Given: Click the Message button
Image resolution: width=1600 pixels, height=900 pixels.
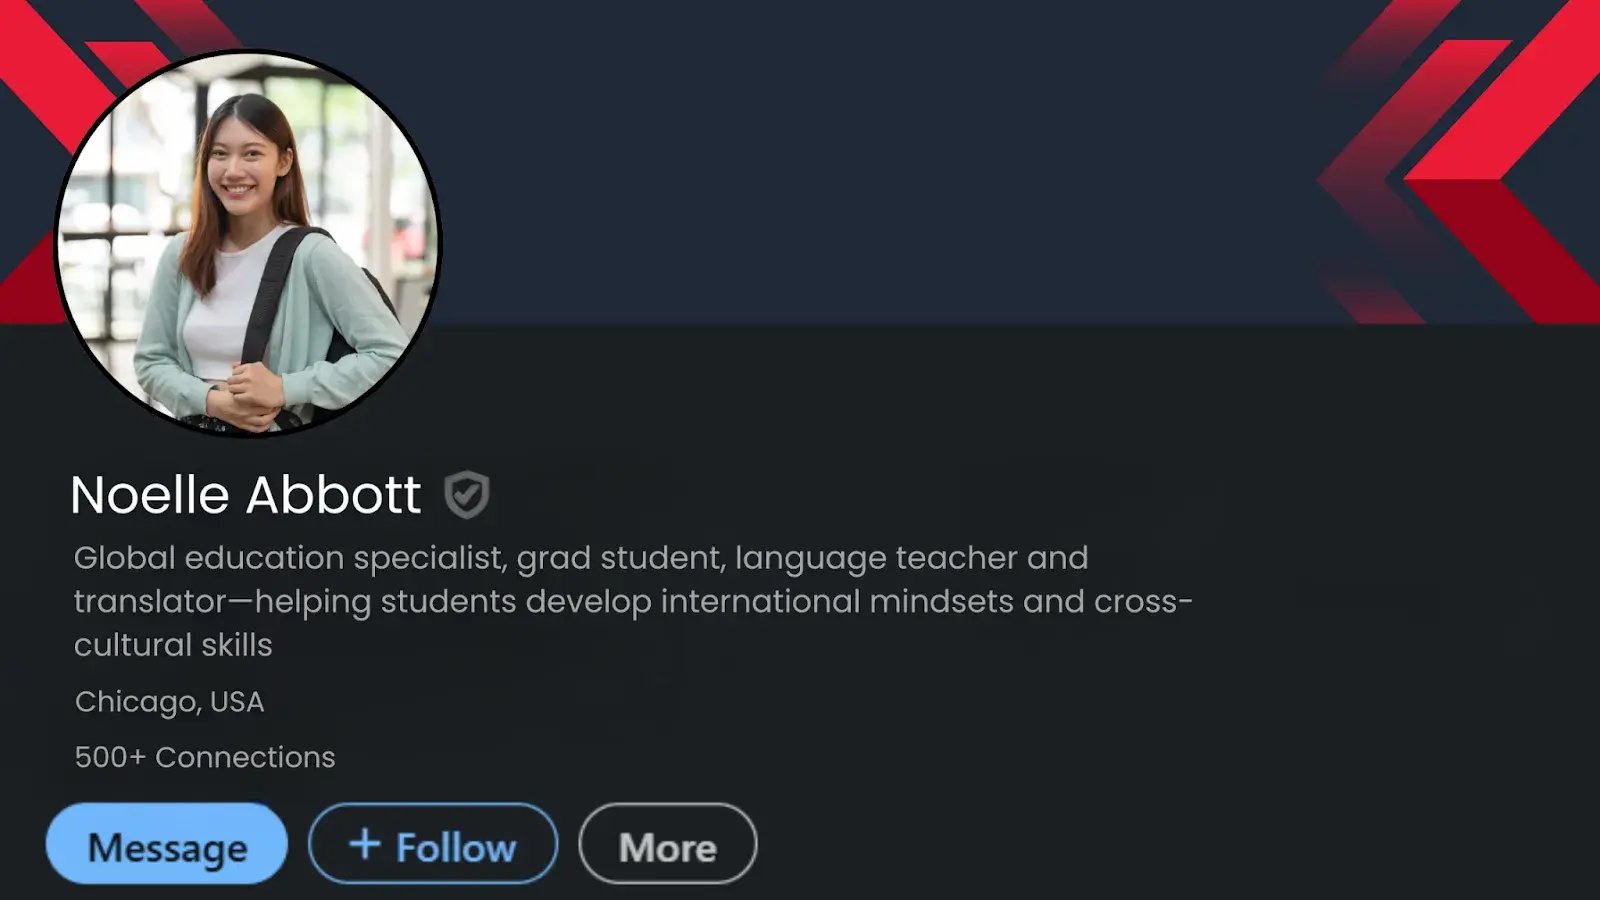Looking at the screenshot, I should 167,845.
